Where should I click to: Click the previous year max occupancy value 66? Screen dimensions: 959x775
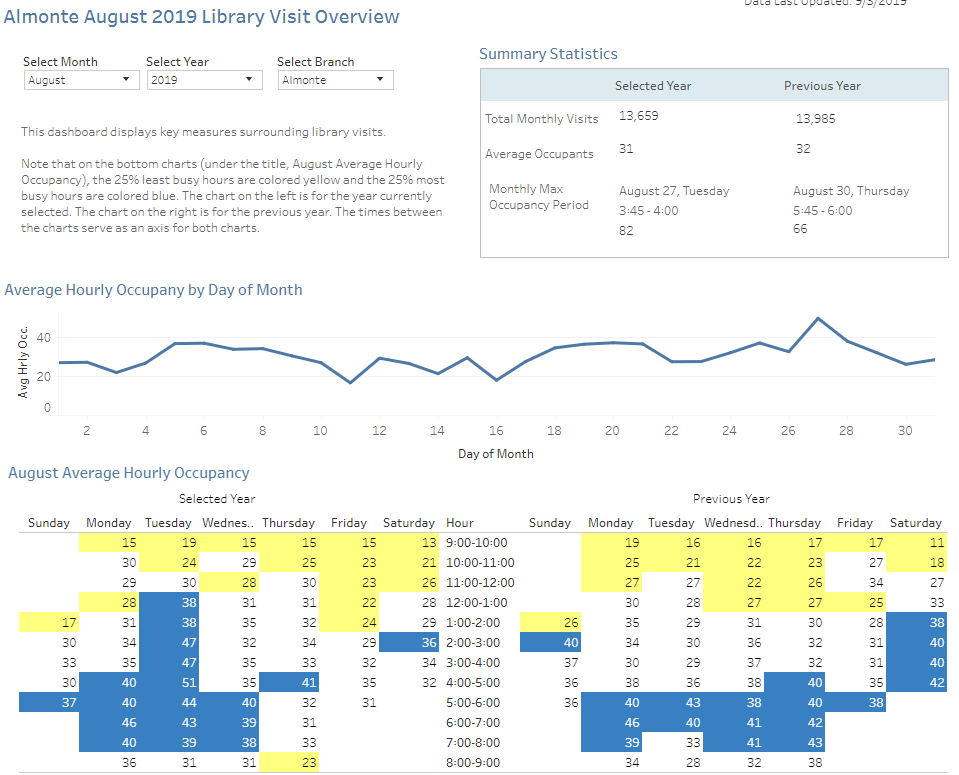coord(800,229)
